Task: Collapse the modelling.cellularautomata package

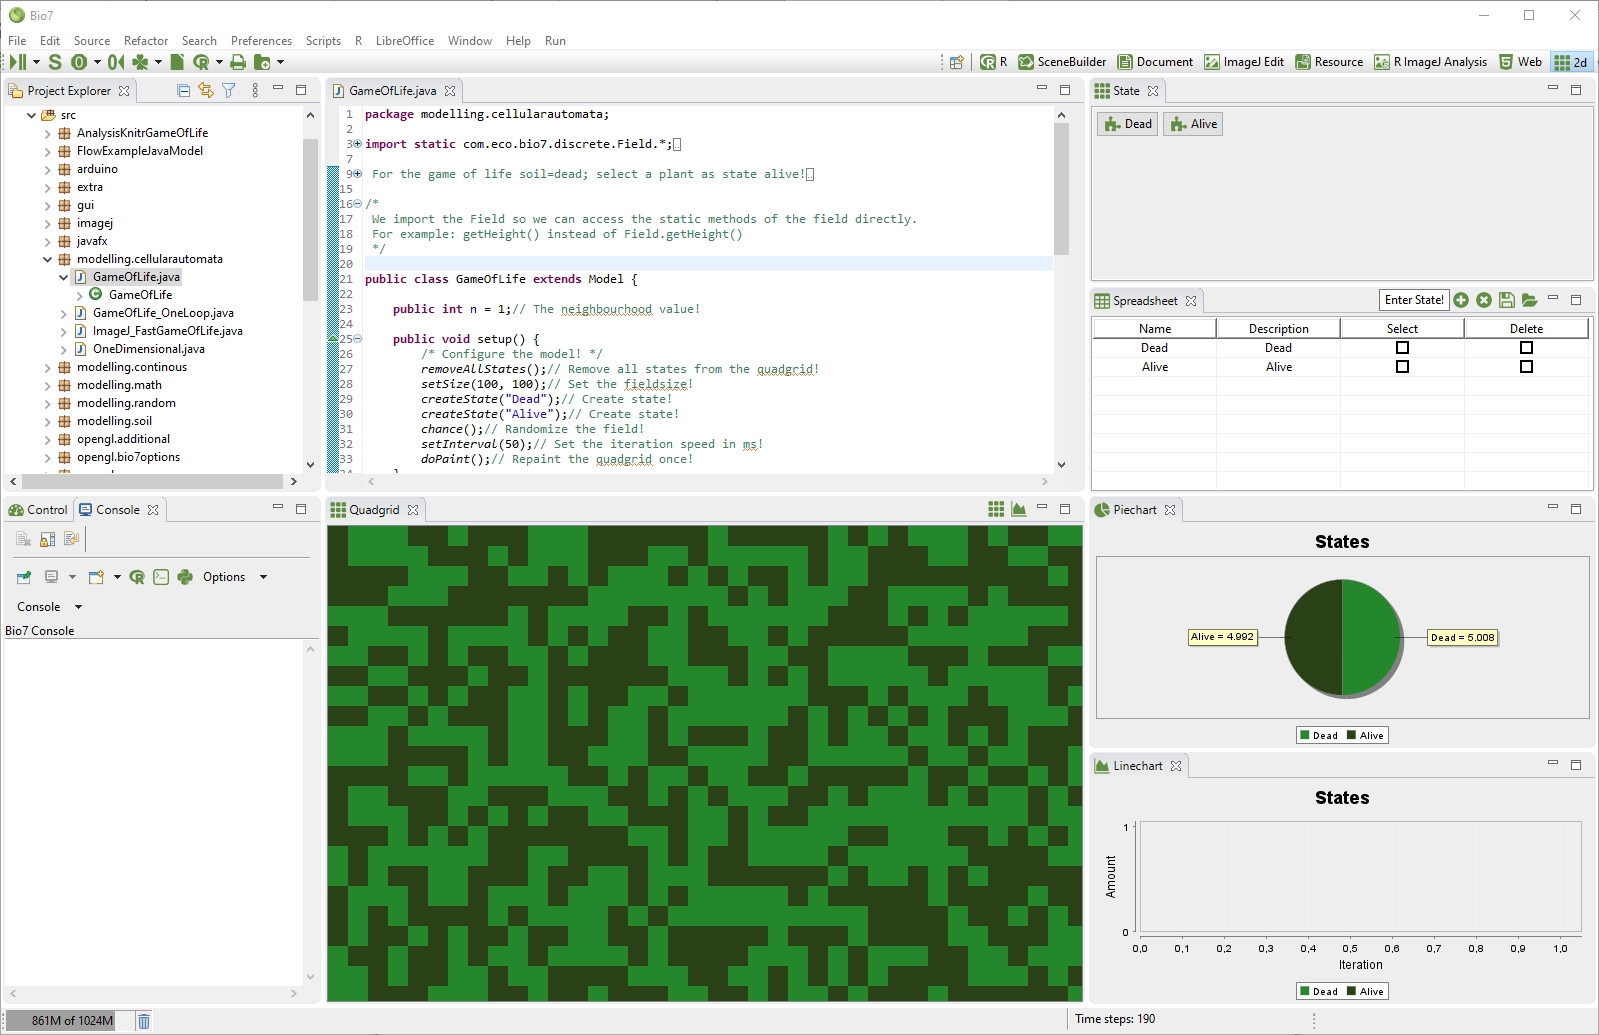Action: click(47, 259)
